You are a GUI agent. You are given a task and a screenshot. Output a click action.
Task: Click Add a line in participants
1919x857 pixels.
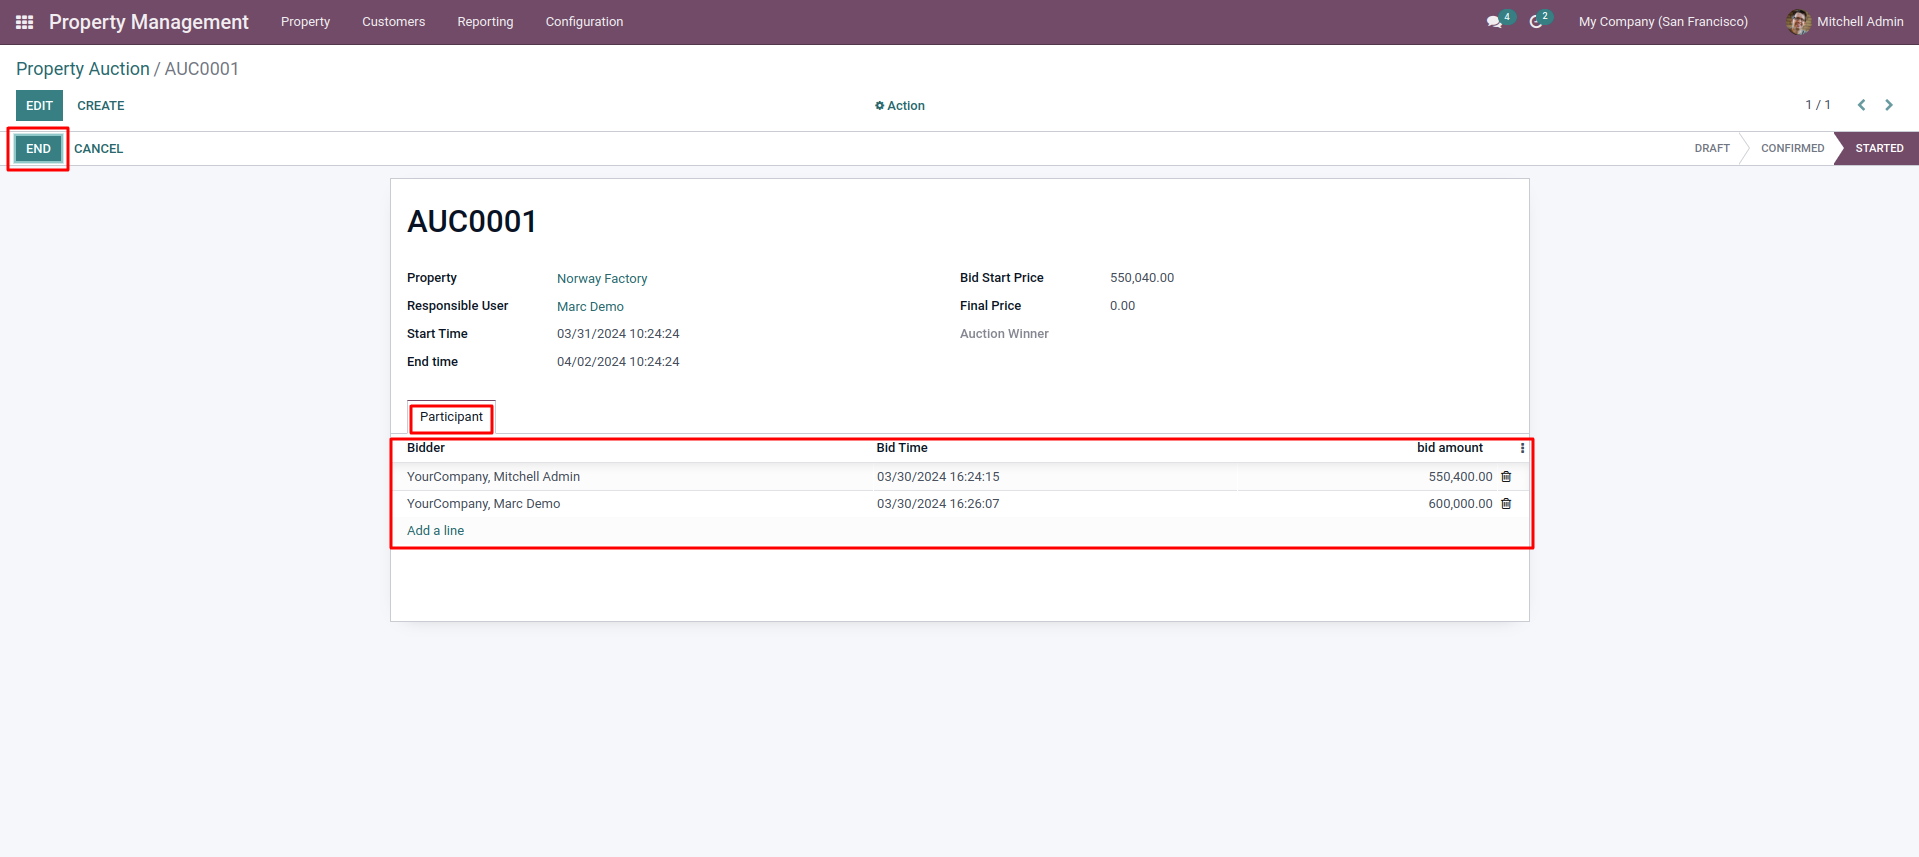click(x=435, y=531)
